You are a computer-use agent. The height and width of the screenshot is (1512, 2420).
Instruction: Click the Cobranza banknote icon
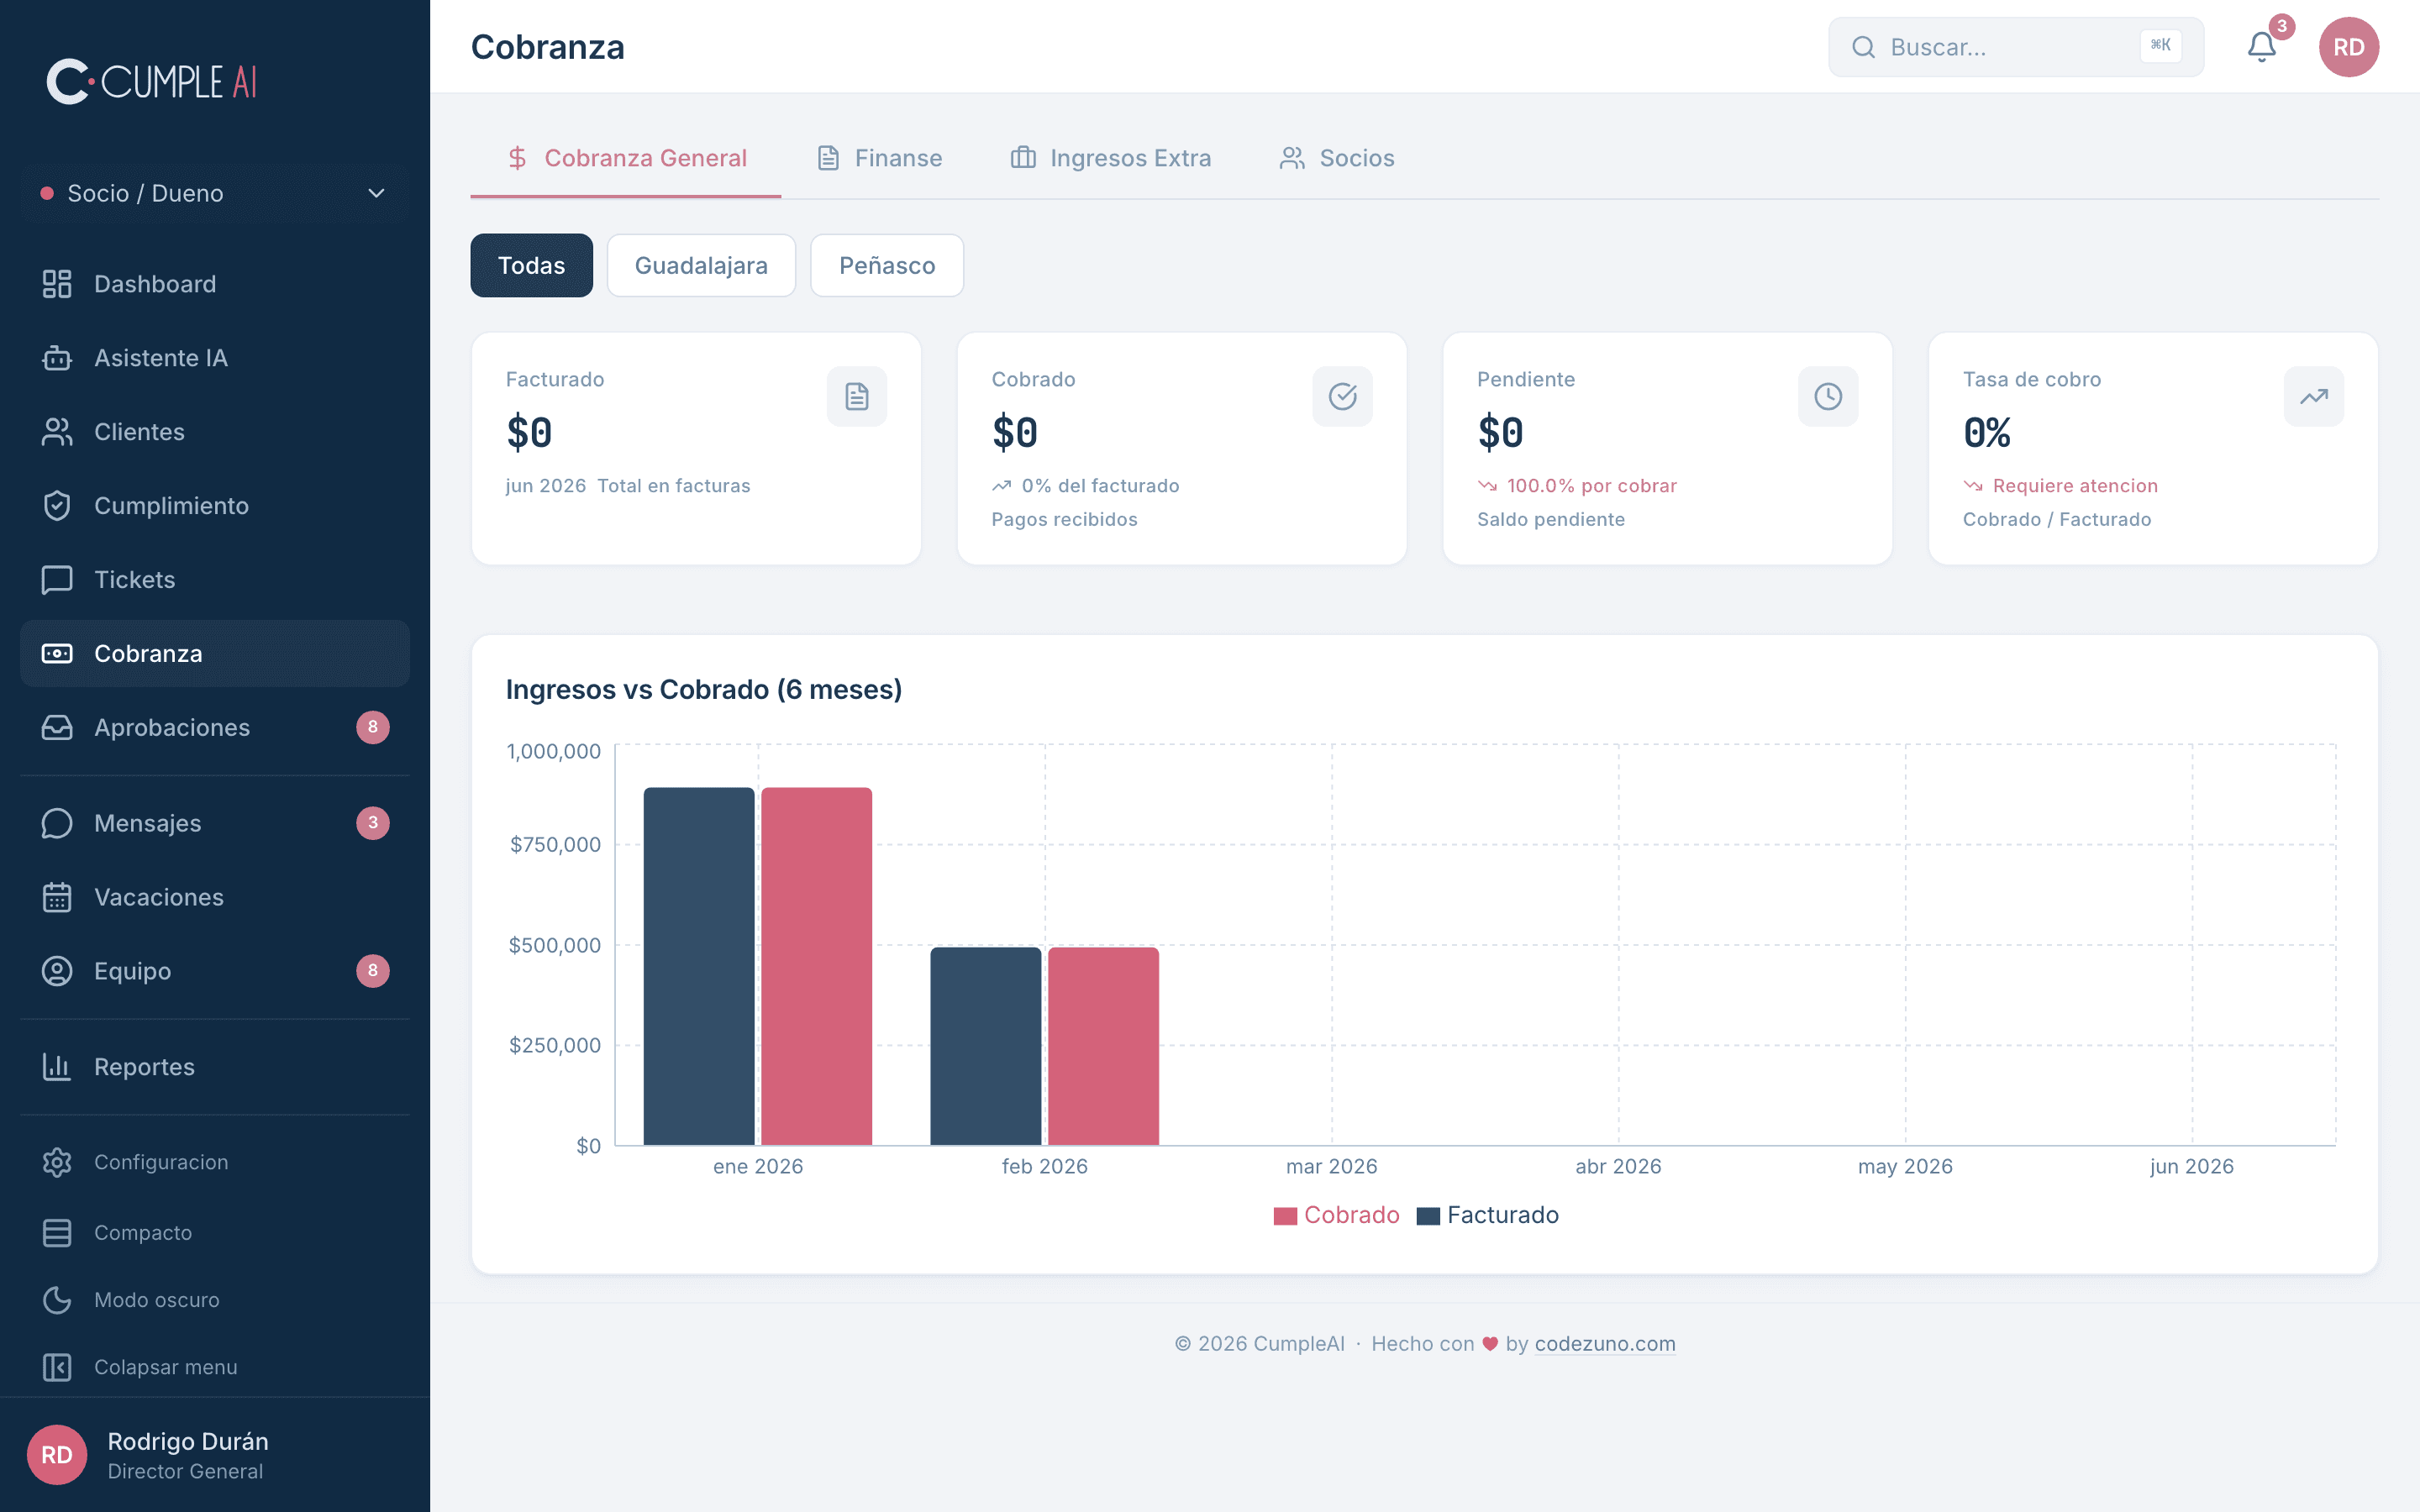click(x=57, y=654)
